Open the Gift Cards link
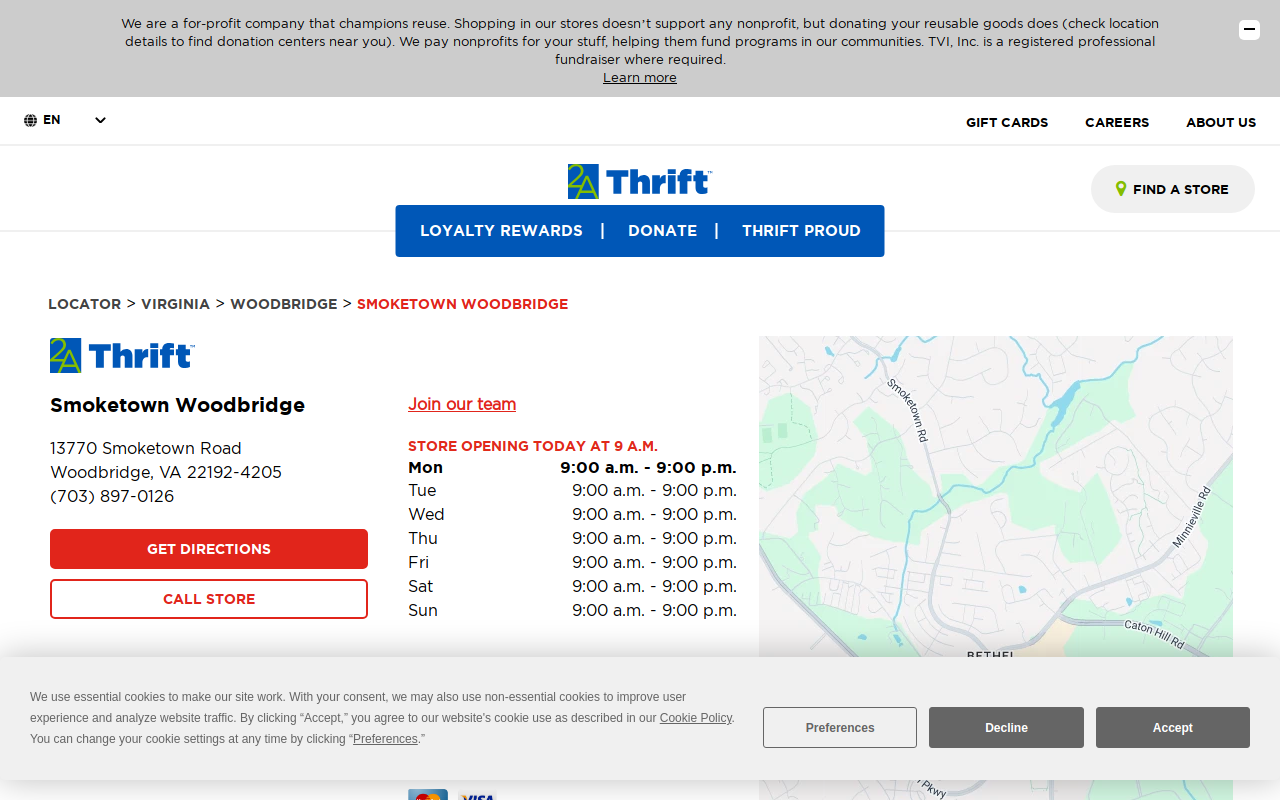 pyautogui.click(x=1007, y=122)
